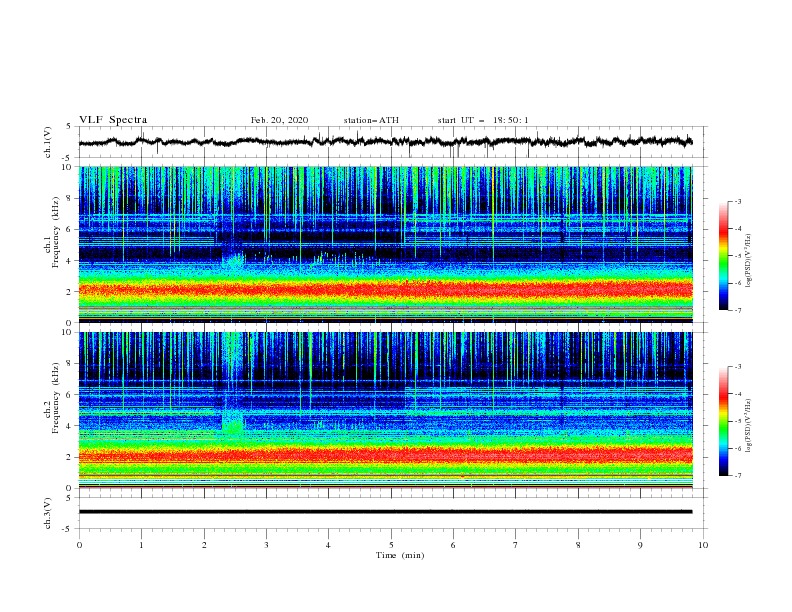
Task: Click the ch.1 color scale bar
Action: (724, 256)
